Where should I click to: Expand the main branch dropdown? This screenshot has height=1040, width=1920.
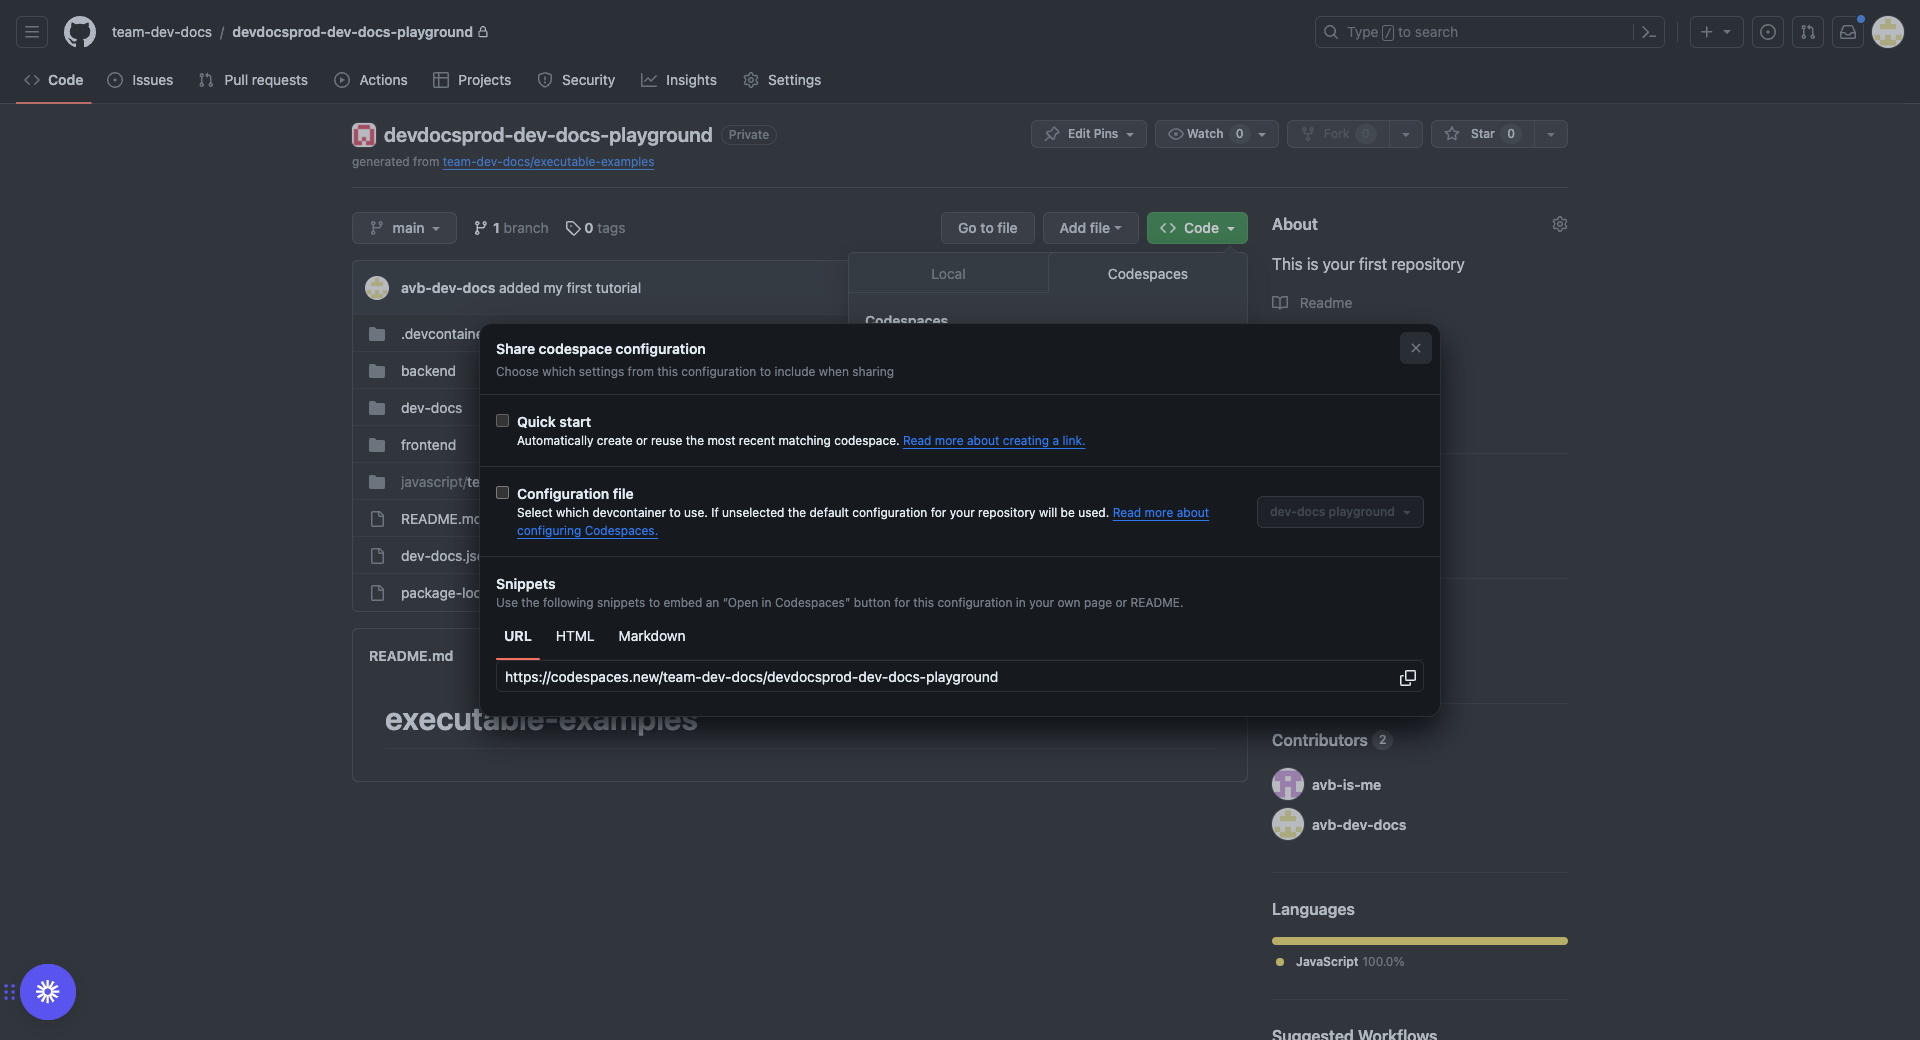(x=404, y=228)
